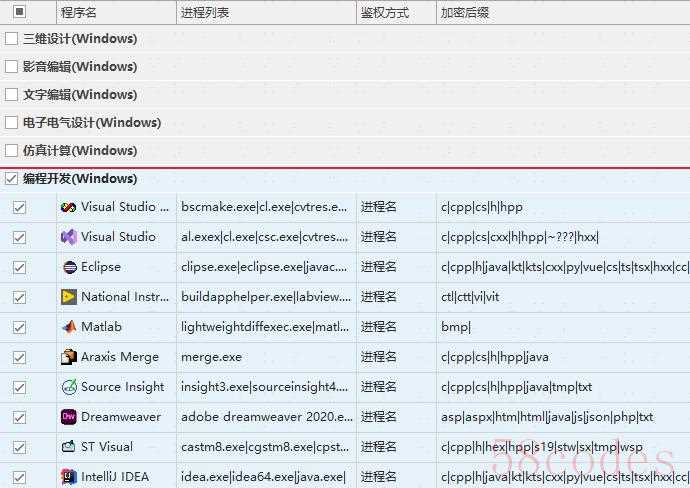The image size is (690, 488).
Task: Sort by the 鉴权方式 column header
Action: [396, 12]
